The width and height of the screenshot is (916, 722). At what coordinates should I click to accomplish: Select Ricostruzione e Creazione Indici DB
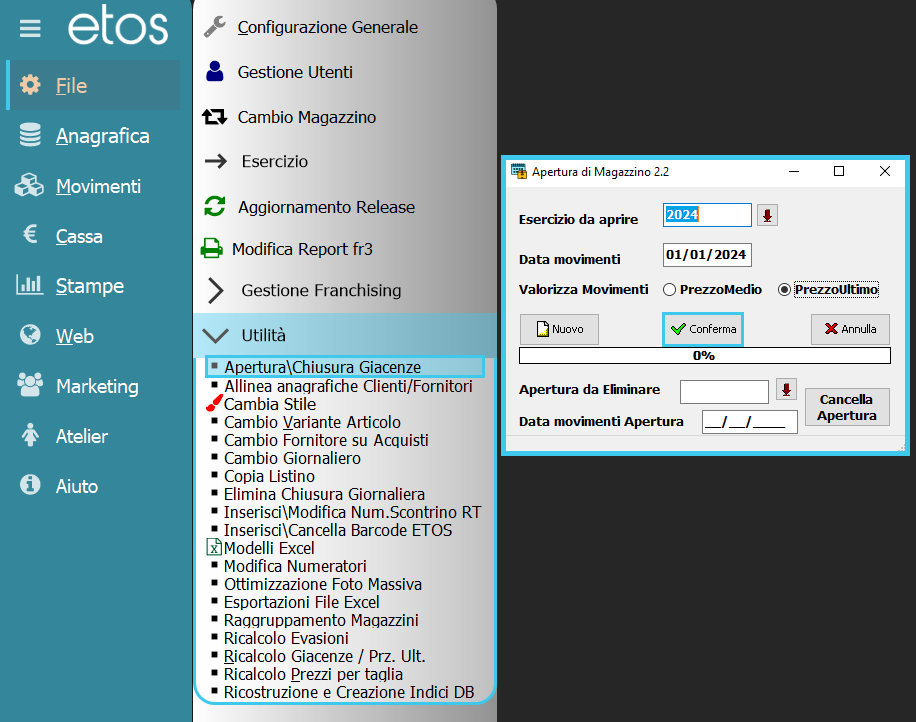click(349, 692)
